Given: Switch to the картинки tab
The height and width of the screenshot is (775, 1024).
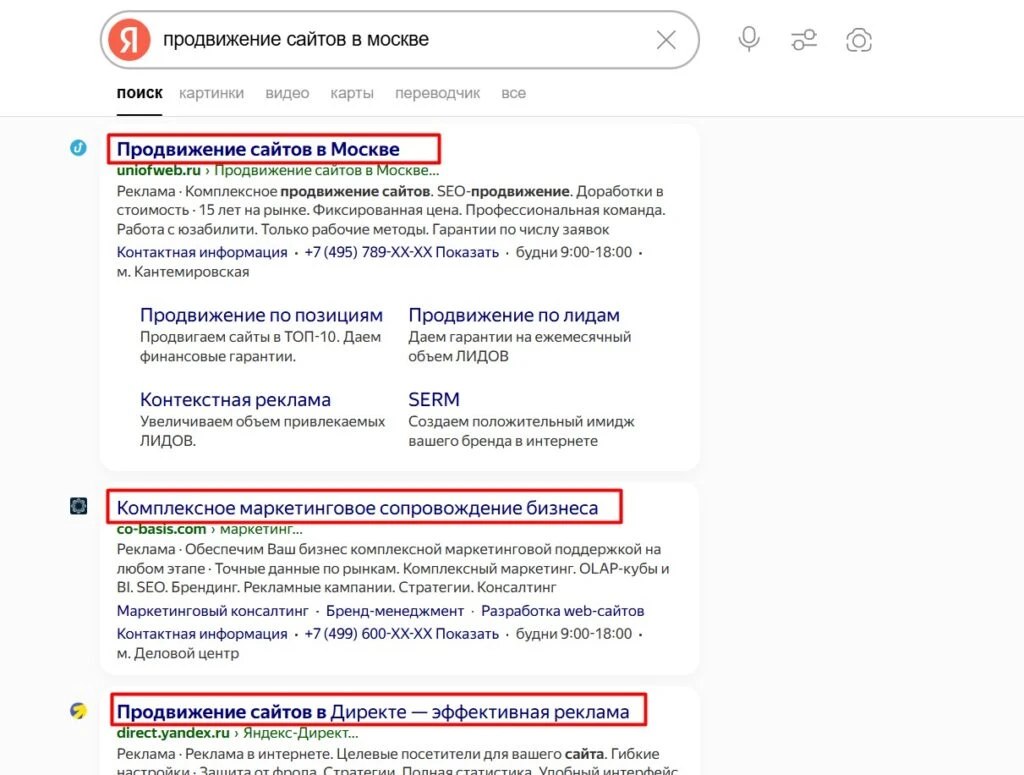Looking at the screenshot, I should 212,93.
